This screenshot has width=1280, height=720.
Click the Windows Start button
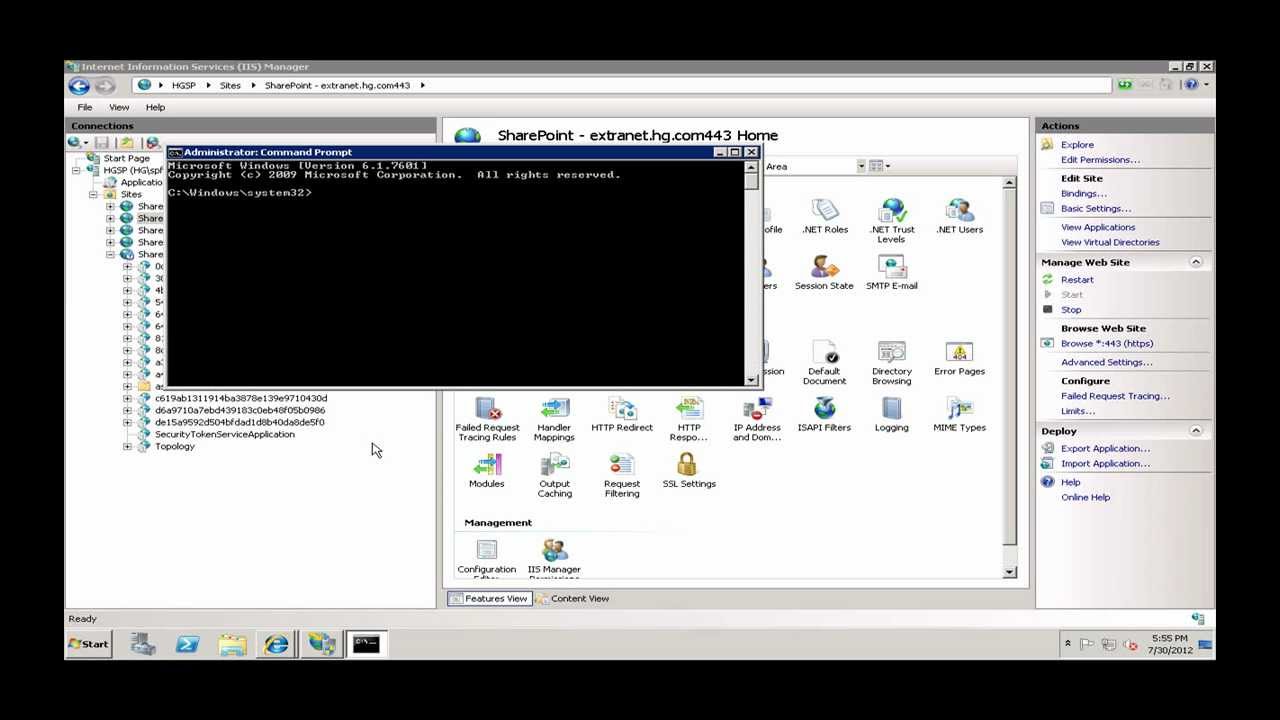(x=88, y=644)
